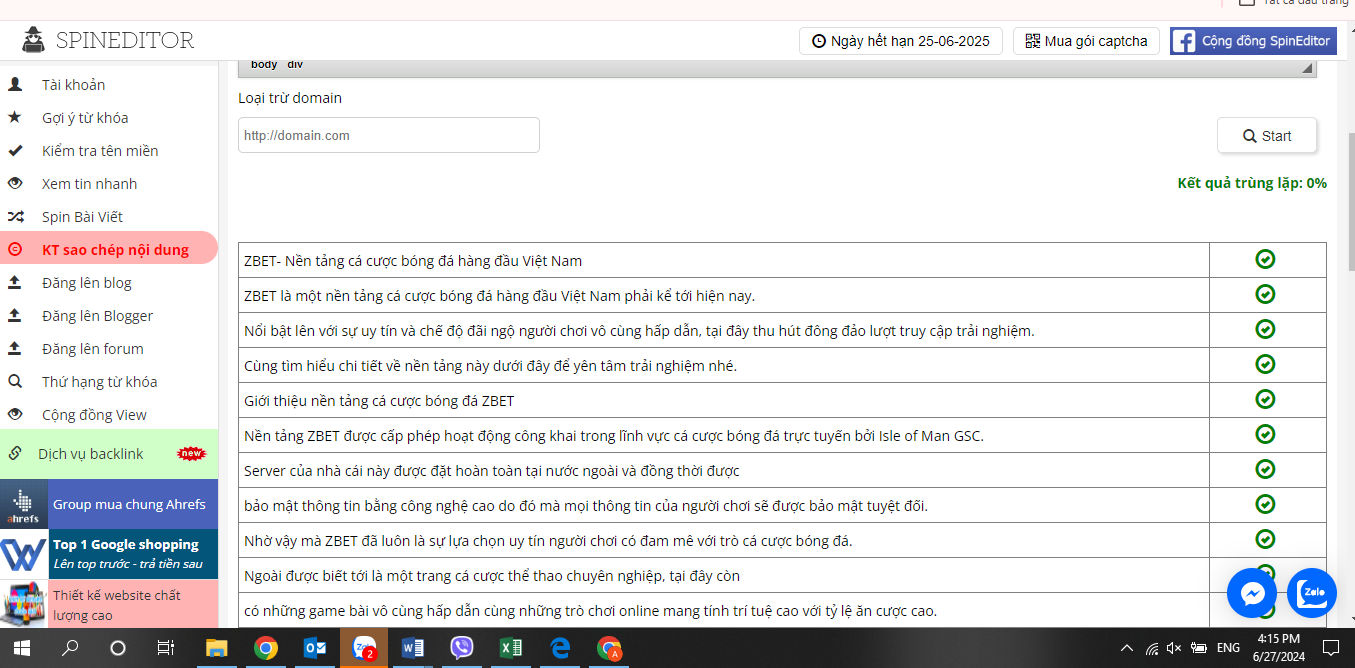Click the Ahrefs logo thumbnail
Image resolution: width=1355 pixels, height=668 pixels.
[x=24, y=504]
